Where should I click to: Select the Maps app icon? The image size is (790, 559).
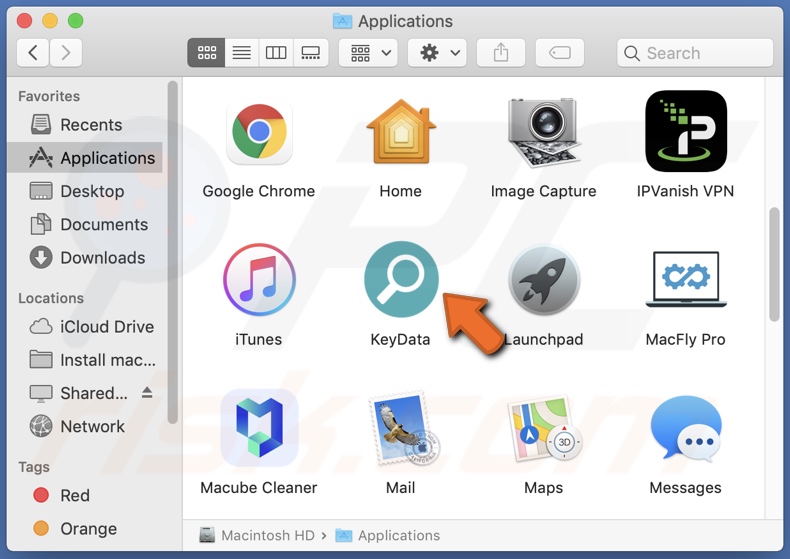[x=544, y=429]
